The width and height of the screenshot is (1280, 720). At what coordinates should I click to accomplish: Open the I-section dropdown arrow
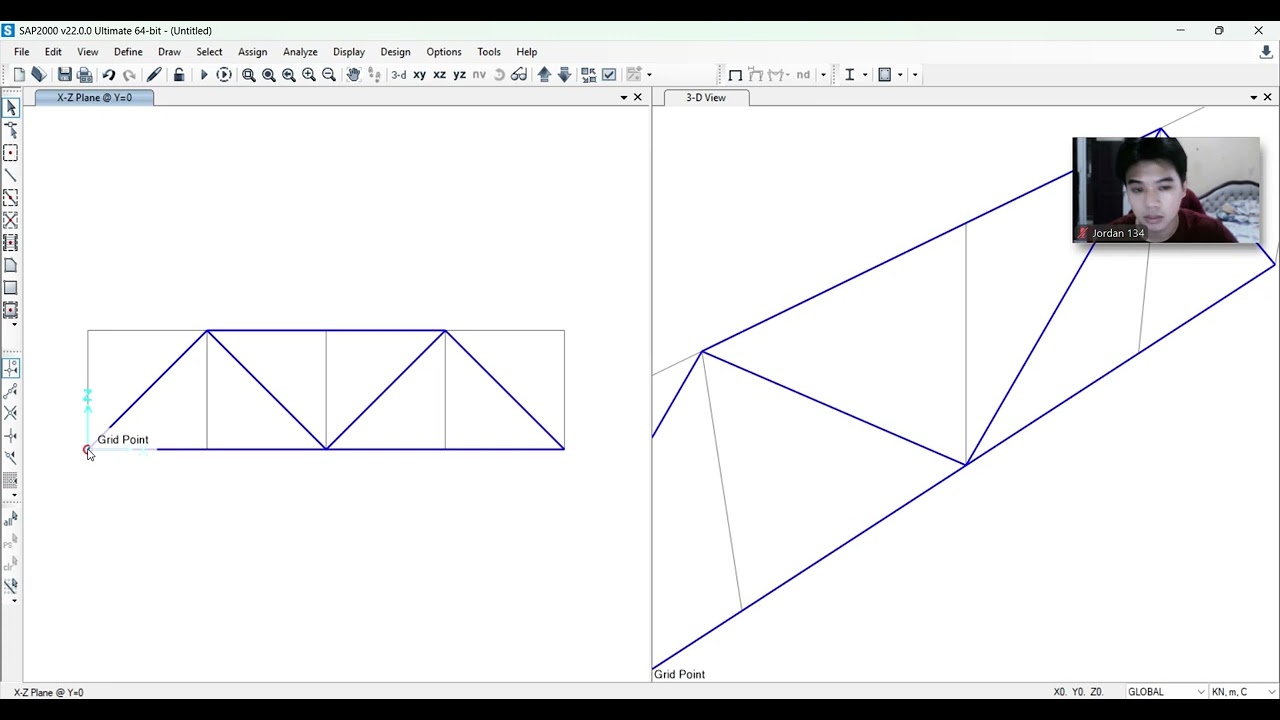point(865,75)
